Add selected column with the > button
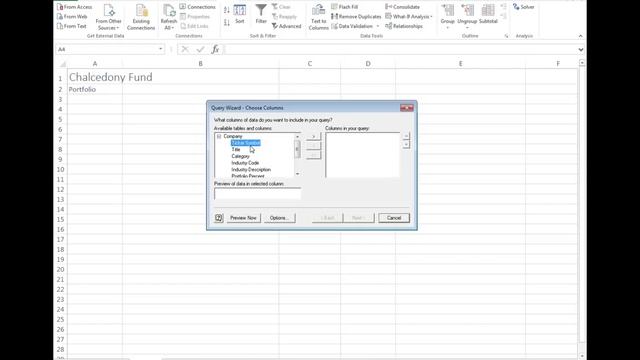Viewport: 640px width, 360px height. coord(313,137)
